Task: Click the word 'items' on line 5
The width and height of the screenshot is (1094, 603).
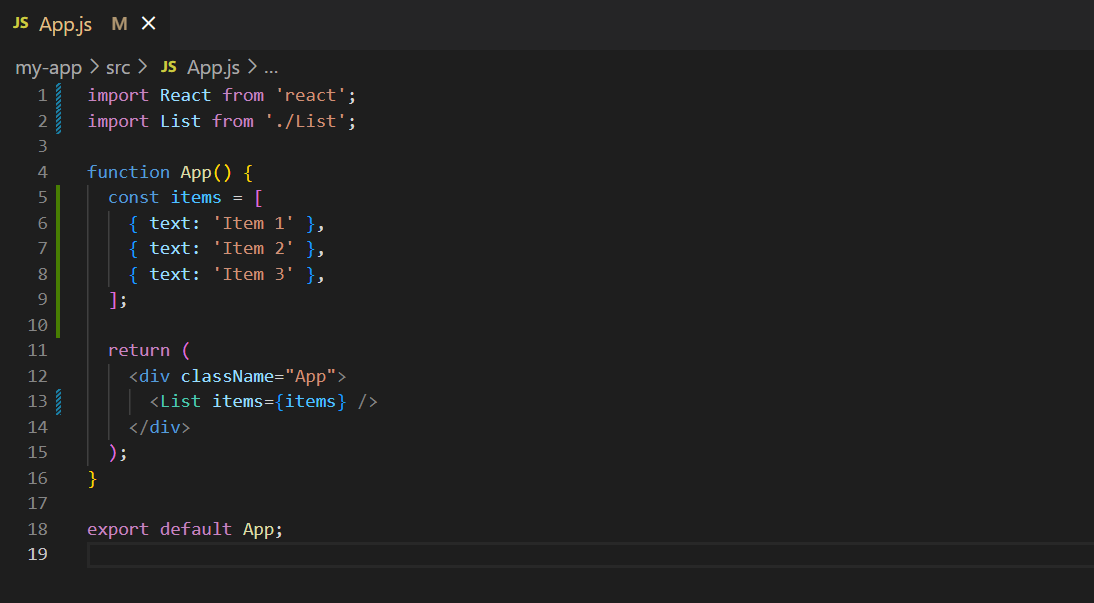Action: (x=196, y=197)
